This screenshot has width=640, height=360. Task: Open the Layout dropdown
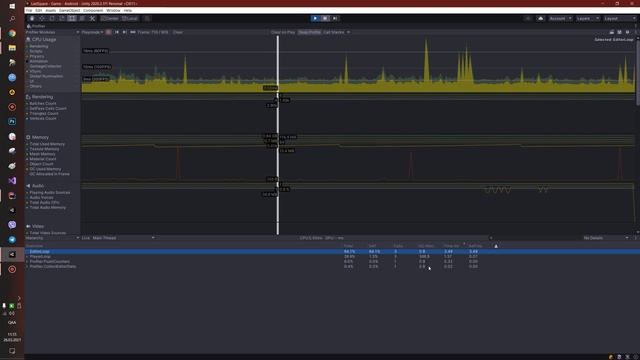[620, 18]
